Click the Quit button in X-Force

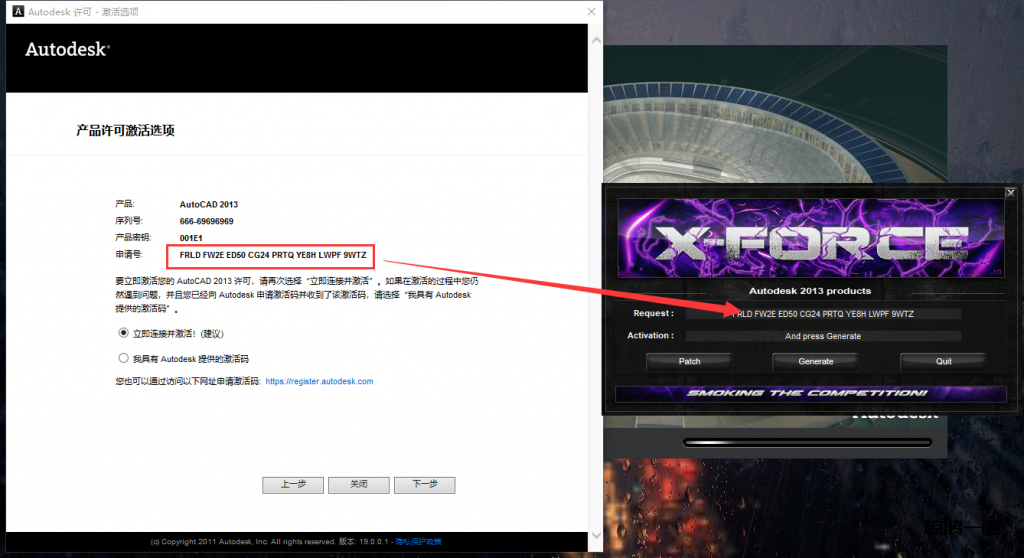tap(943, 361)
